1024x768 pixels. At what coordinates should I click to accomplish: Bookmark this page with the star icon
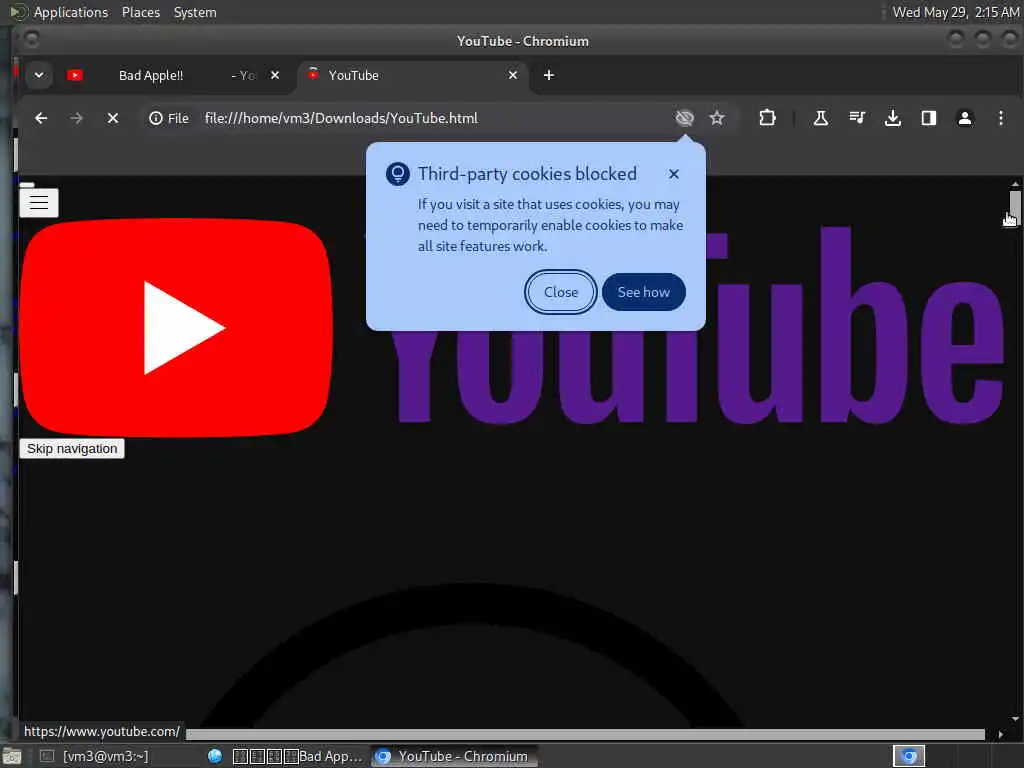(x=717, y=118)
